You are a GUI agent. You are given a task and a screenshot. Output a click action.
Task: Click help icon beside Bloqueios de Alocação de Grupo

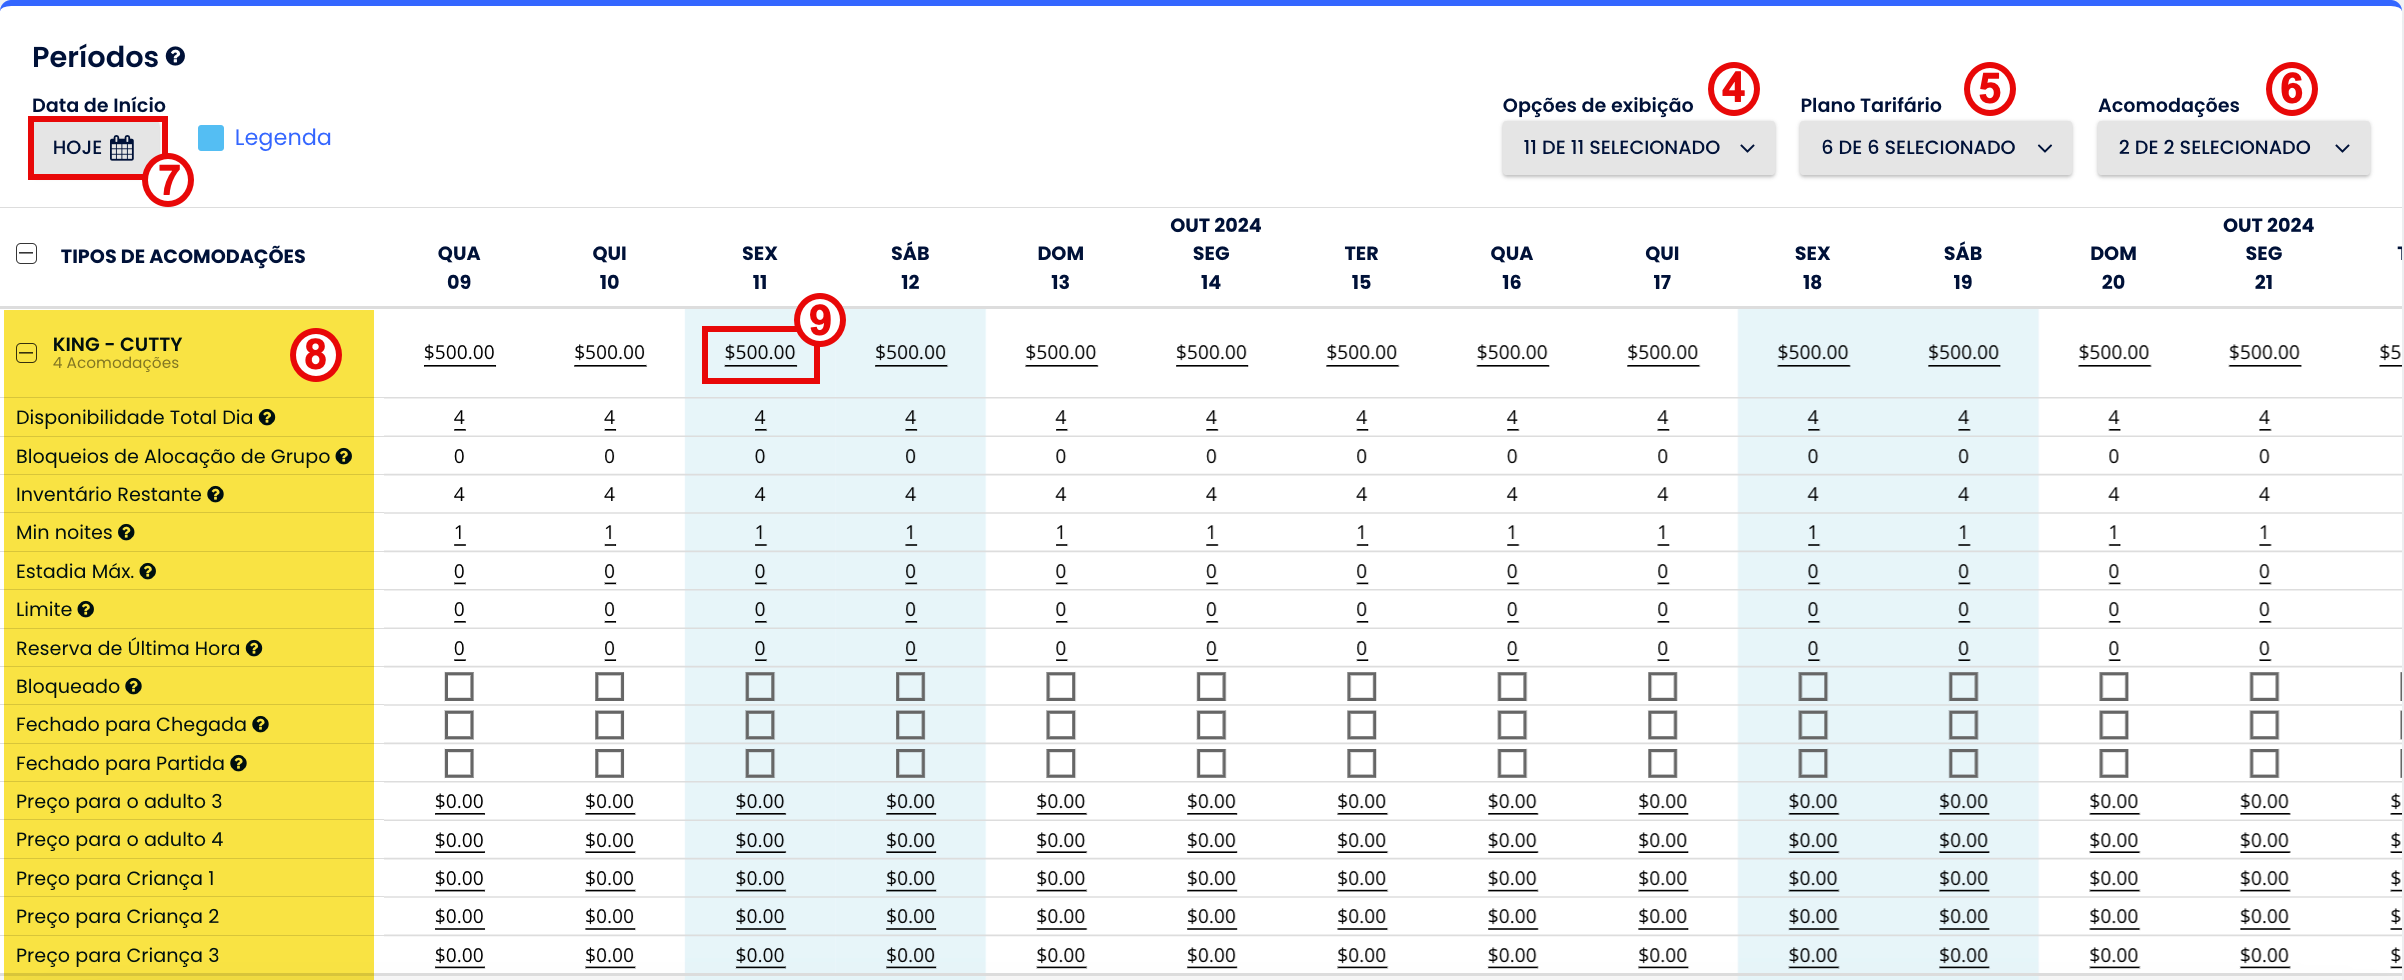tap(344, 457)
